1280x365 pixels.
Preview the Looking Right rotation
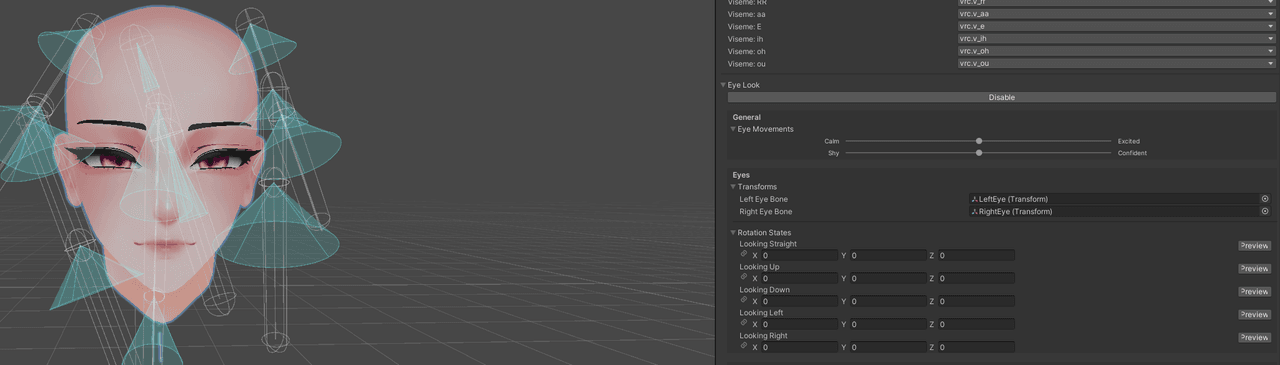(1254, 338)
